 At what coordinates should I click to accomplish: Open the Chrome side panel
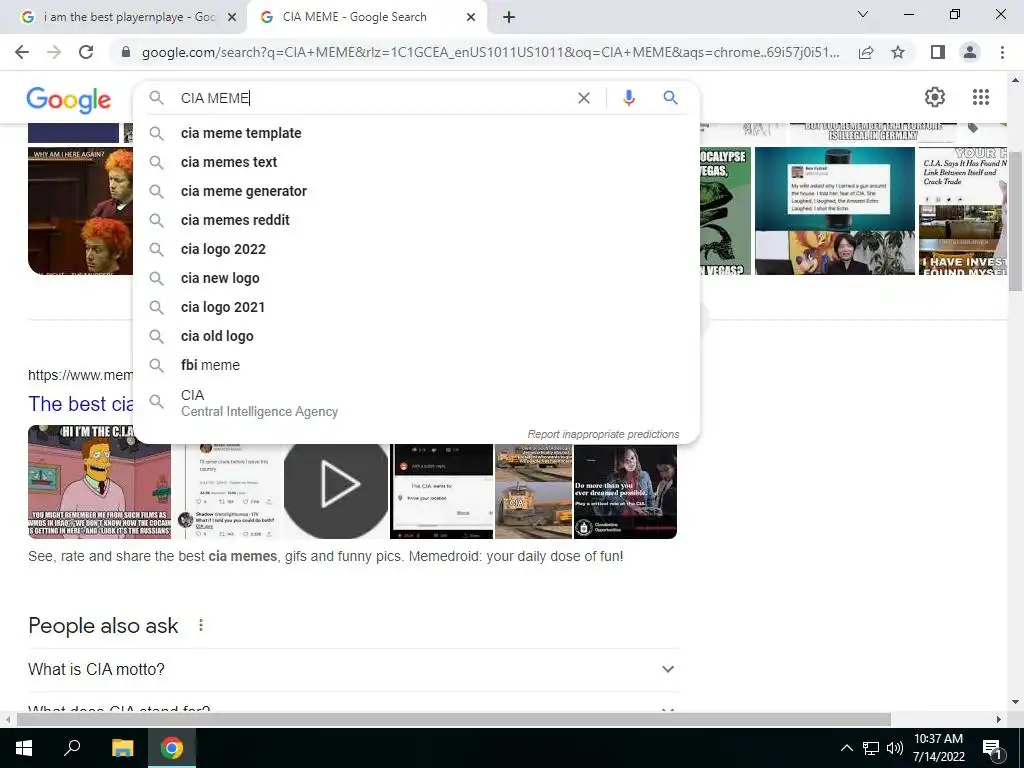point(938,52)
